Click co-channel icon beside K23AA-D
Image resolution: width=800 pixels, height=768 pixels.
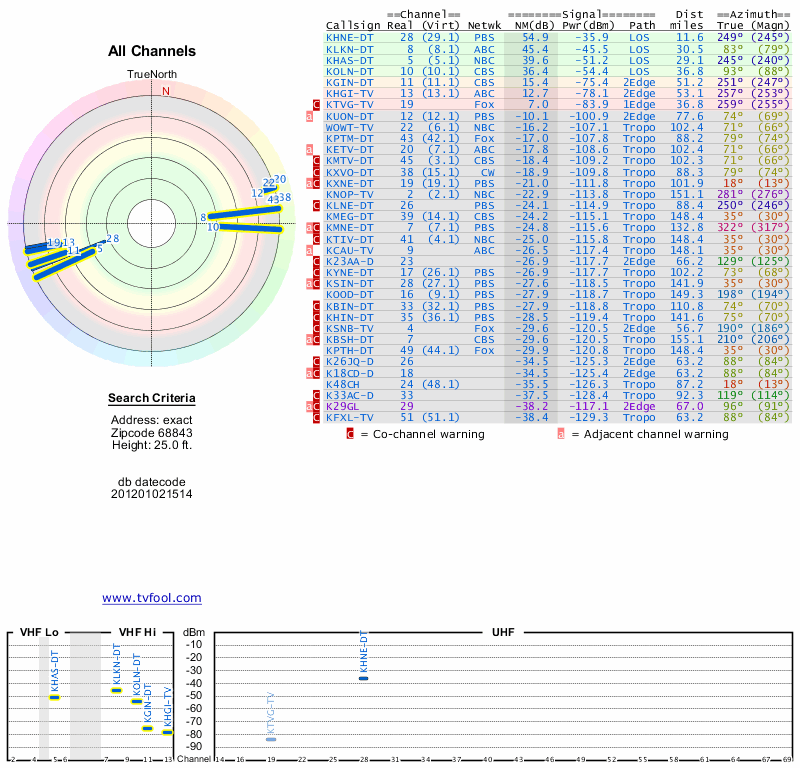pos(317,261)
